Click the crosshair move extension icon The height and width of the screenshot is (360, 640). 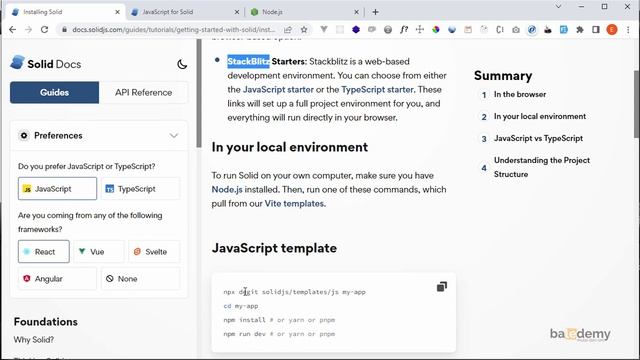tap(420, 29)
